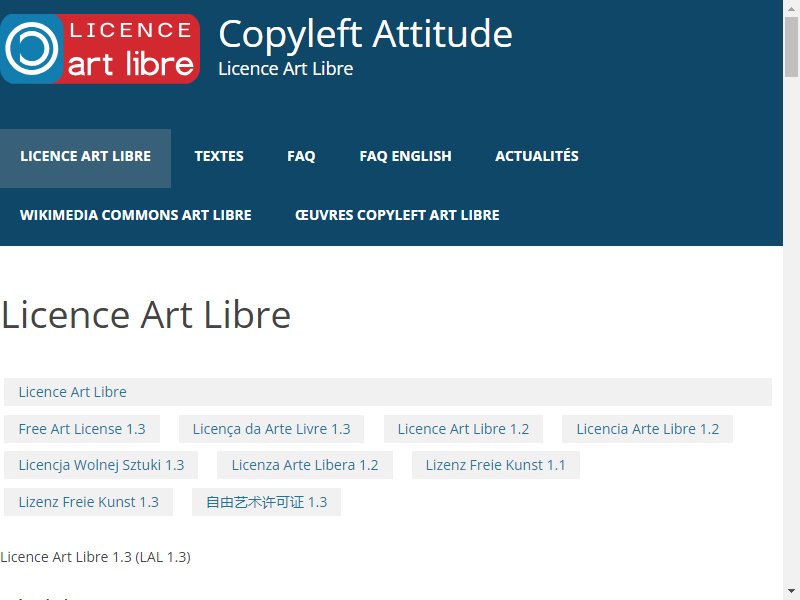This screenshot has height=600, width=800.
Task: Open WIKIMEDIA COMMONS ART LIBRE menu item
Action: (136, 215)
